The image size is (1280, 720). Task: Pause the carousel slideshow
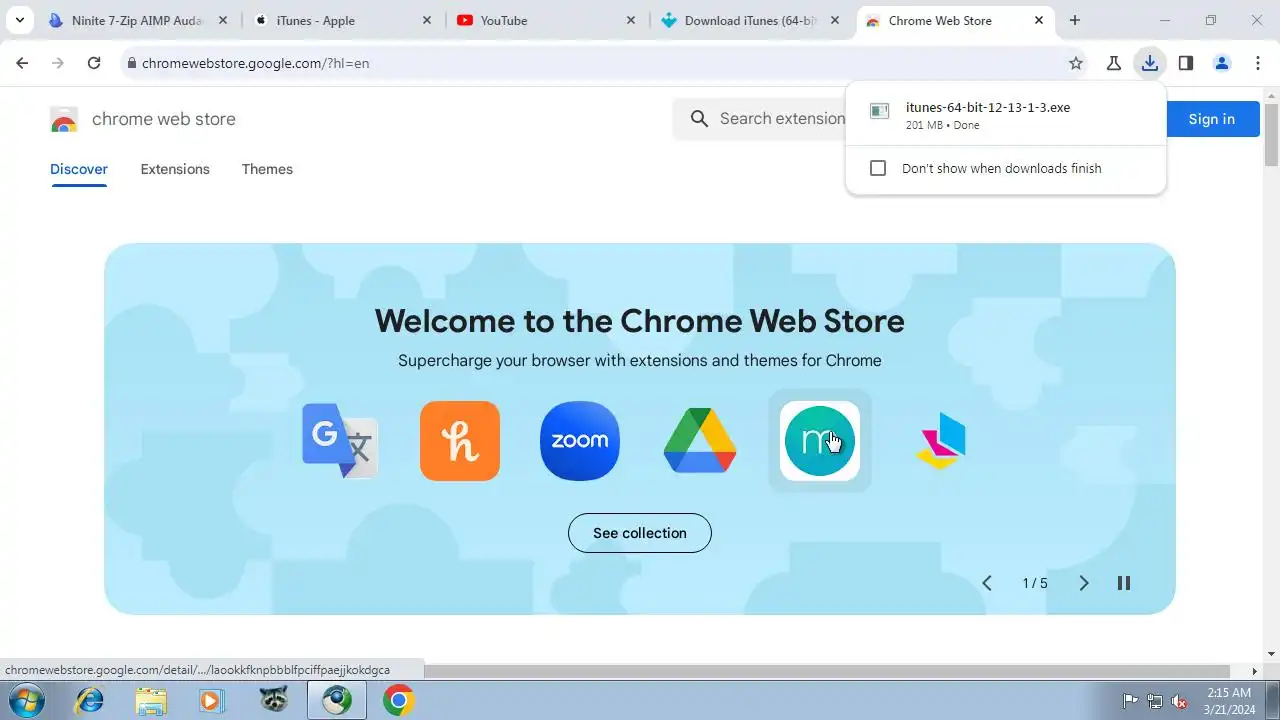click(x=1124, y=583)
